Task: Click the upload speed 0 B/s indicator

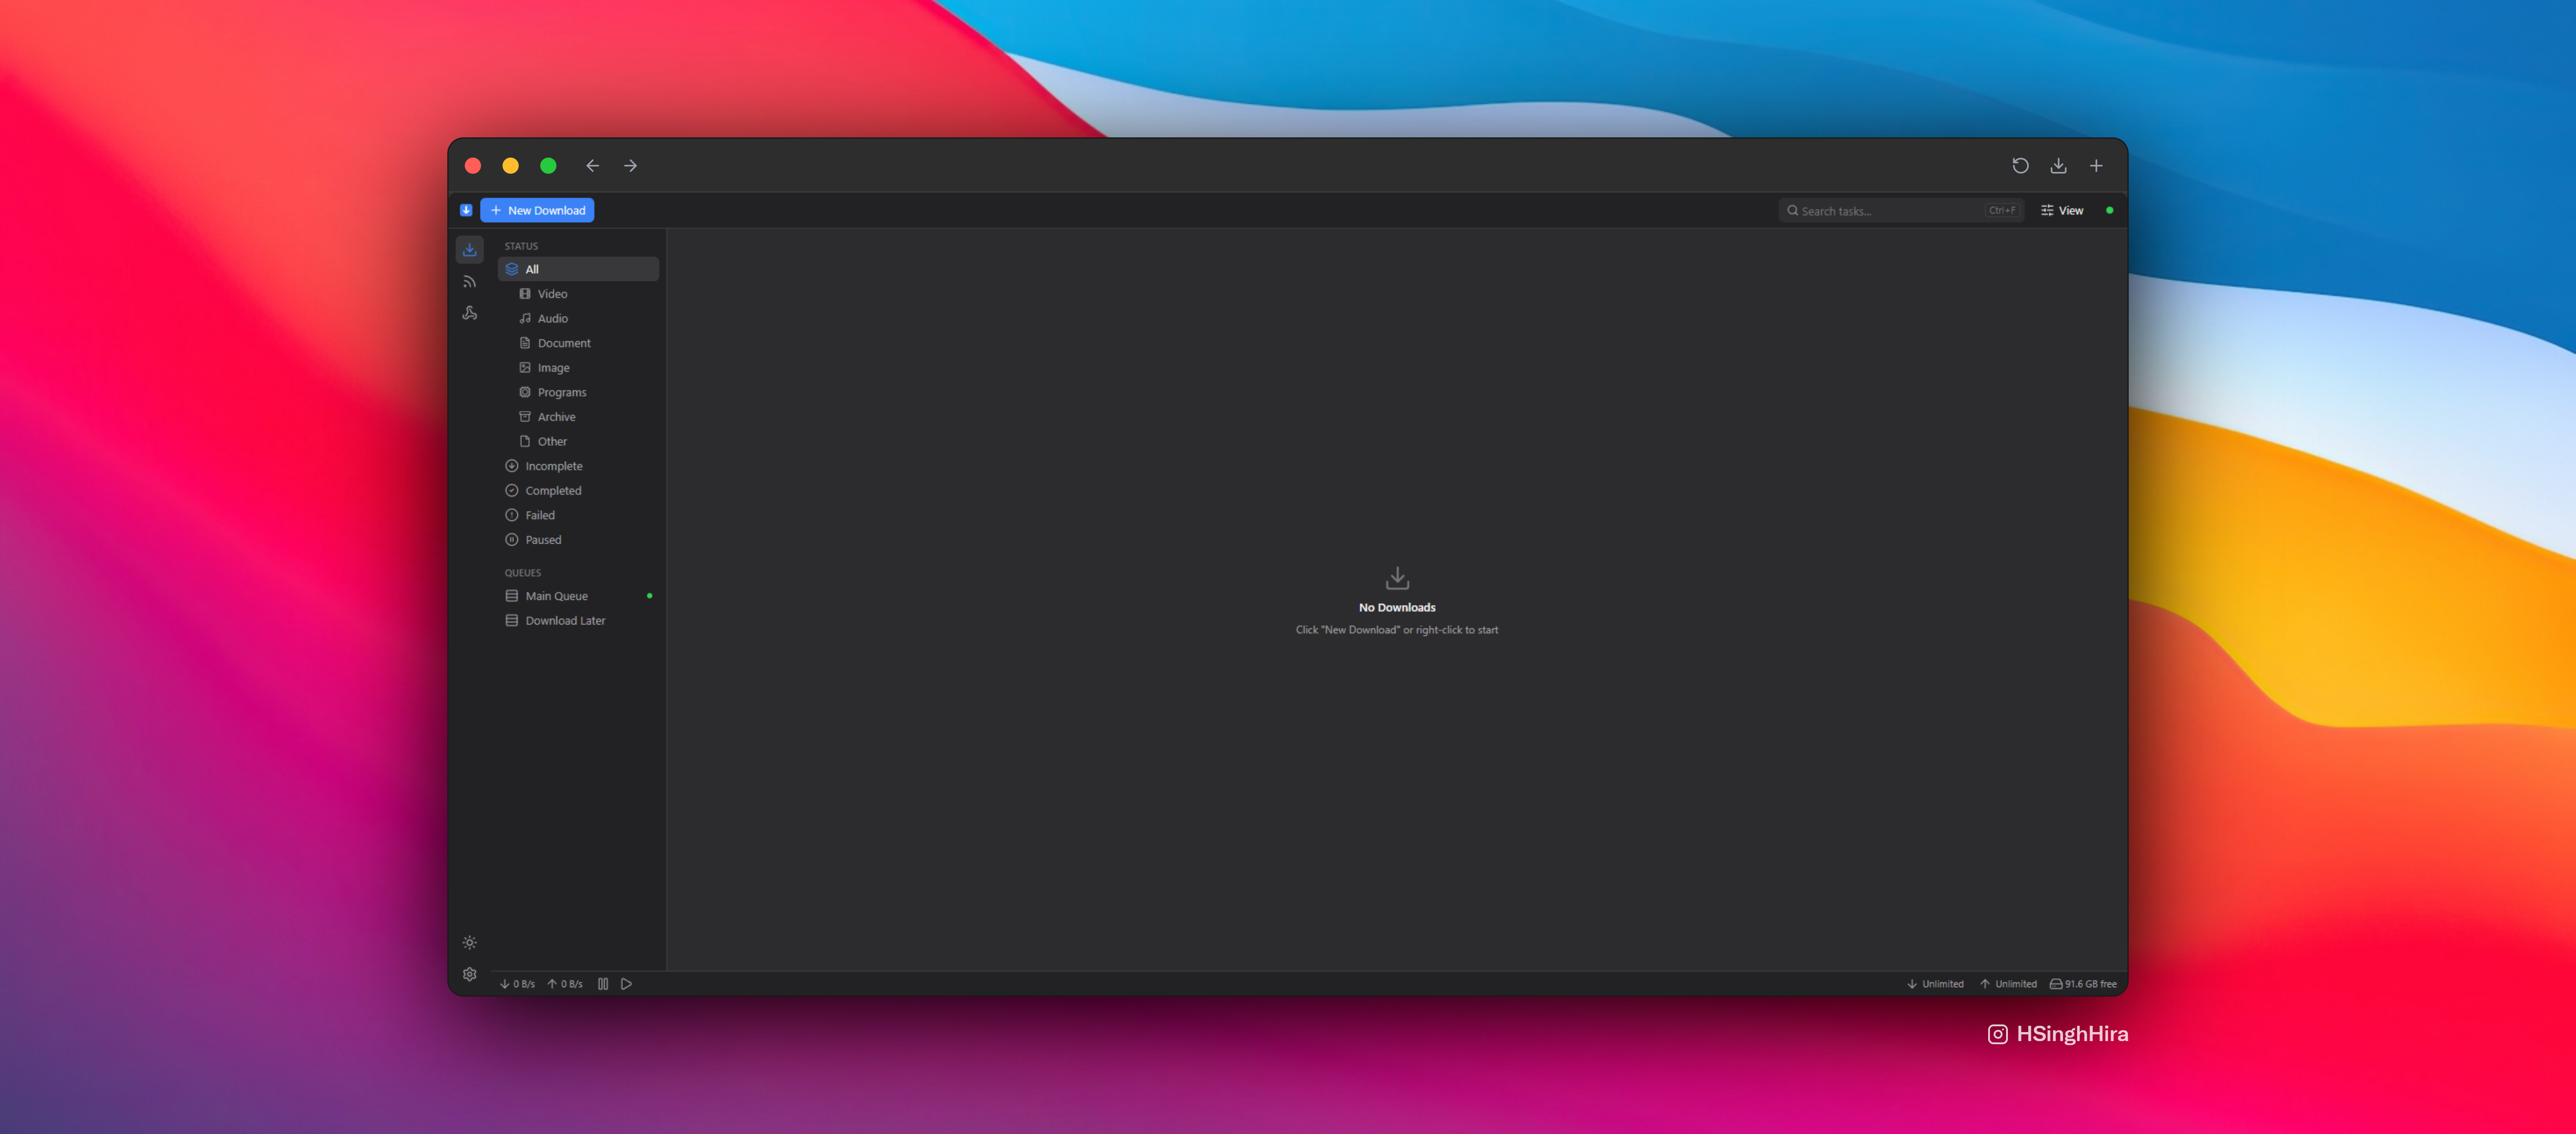Action: point(565,984)
